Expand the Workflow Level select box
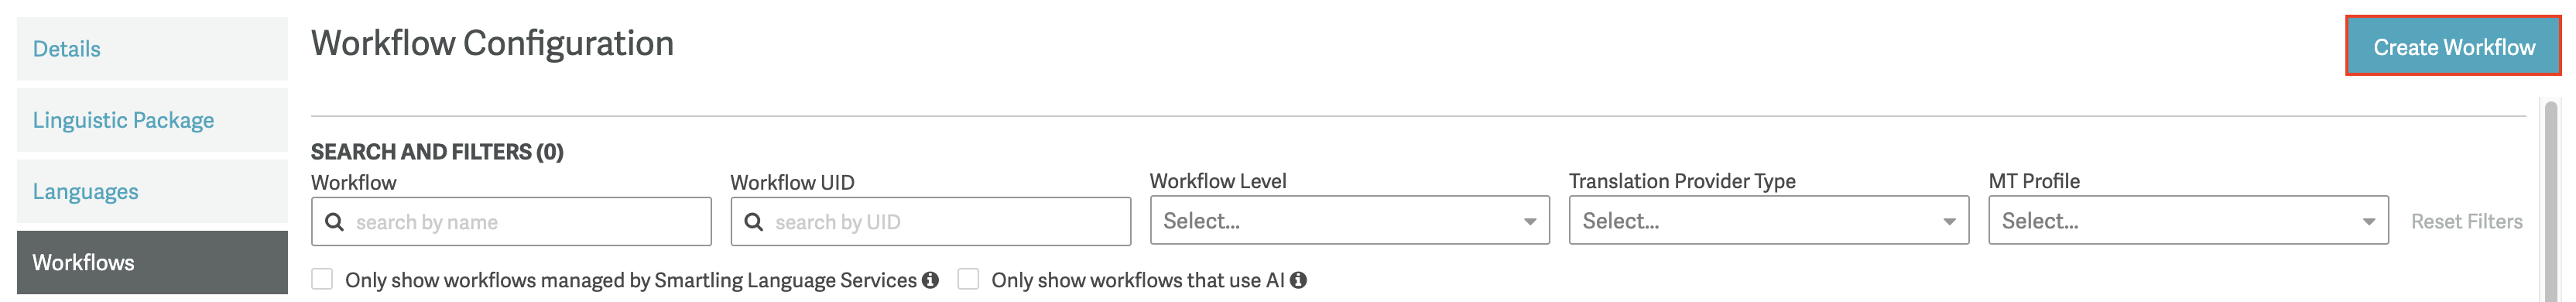The width and height of the screenshot is (2576, 302). pos(1350,220)
